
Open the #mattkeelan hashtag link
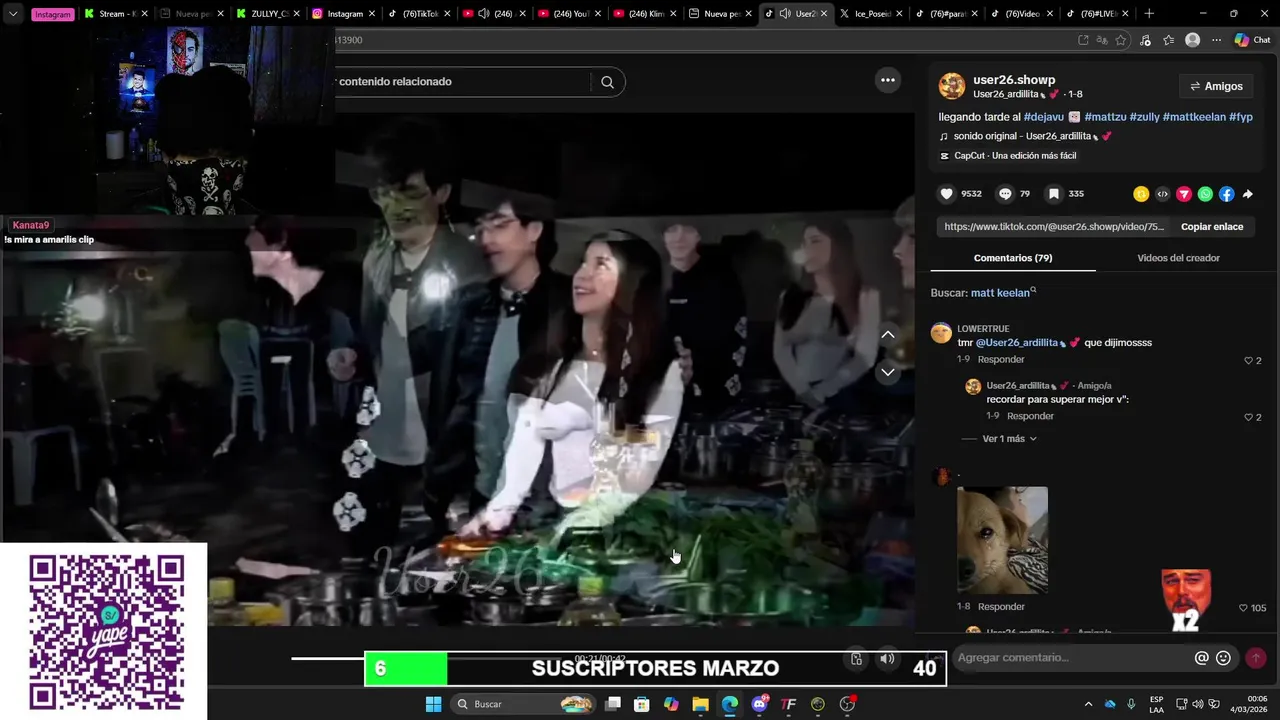1194,117
